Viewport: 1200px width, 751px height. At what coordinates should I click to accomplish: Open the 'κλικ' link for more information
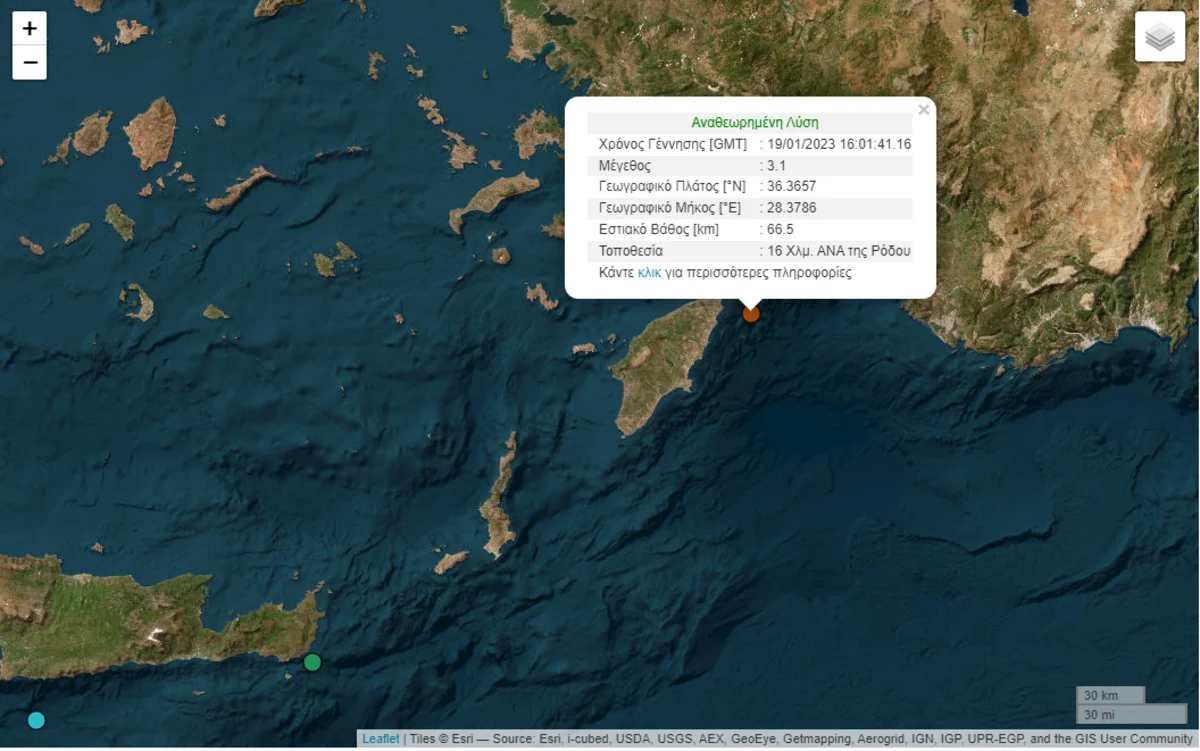(x=649, y=272)
